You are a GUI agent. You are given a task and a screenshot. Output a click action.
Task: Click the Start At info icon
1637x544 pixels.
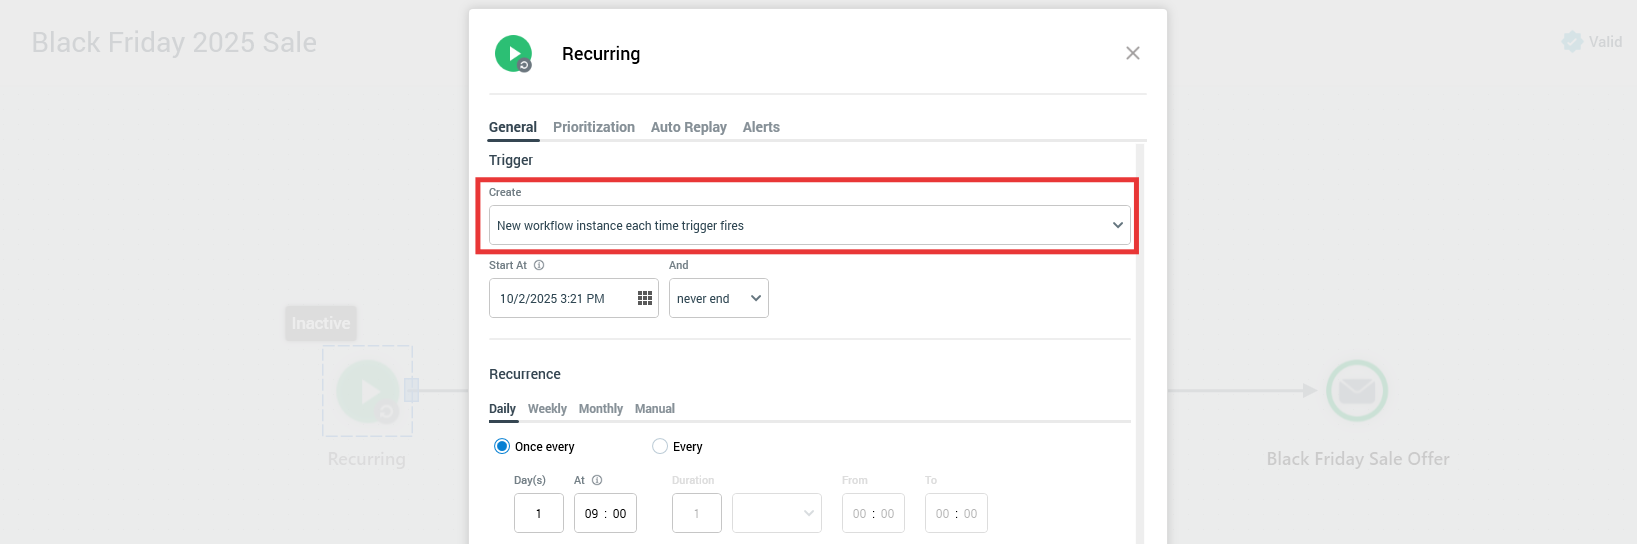(539, 265)
